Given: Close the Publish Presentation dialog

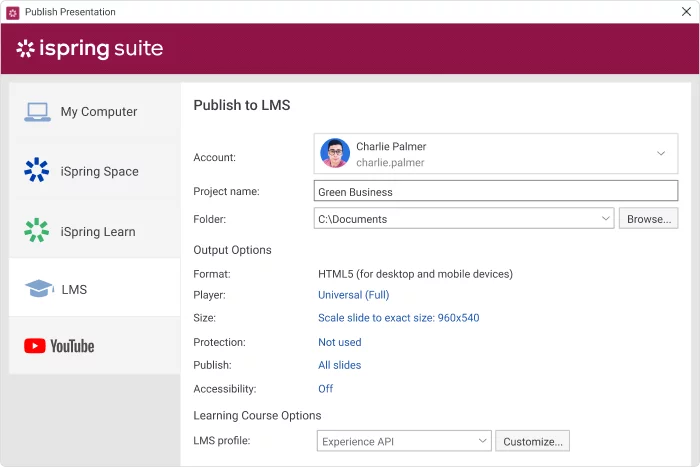Looking at the screenshot, I should point(686,12).
